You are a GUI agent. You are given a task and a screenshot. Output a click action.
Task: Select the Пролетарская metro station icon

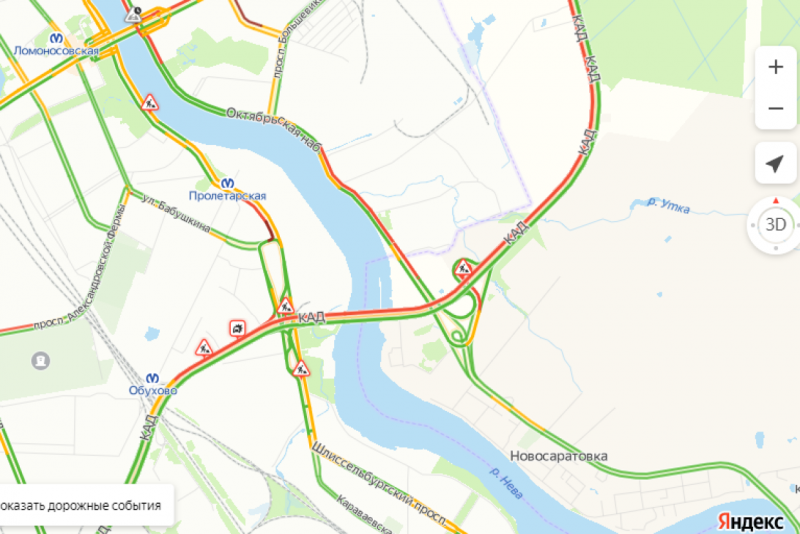(x=228, y=183)
